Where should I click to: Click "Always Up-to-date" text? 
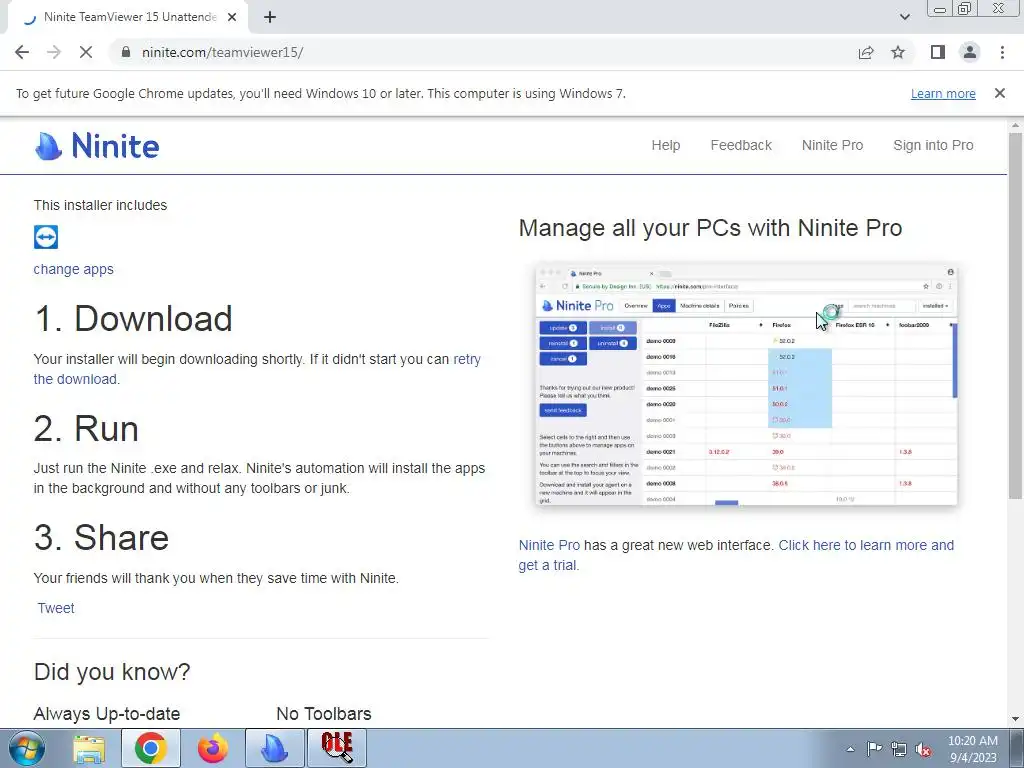click(106, 714)
